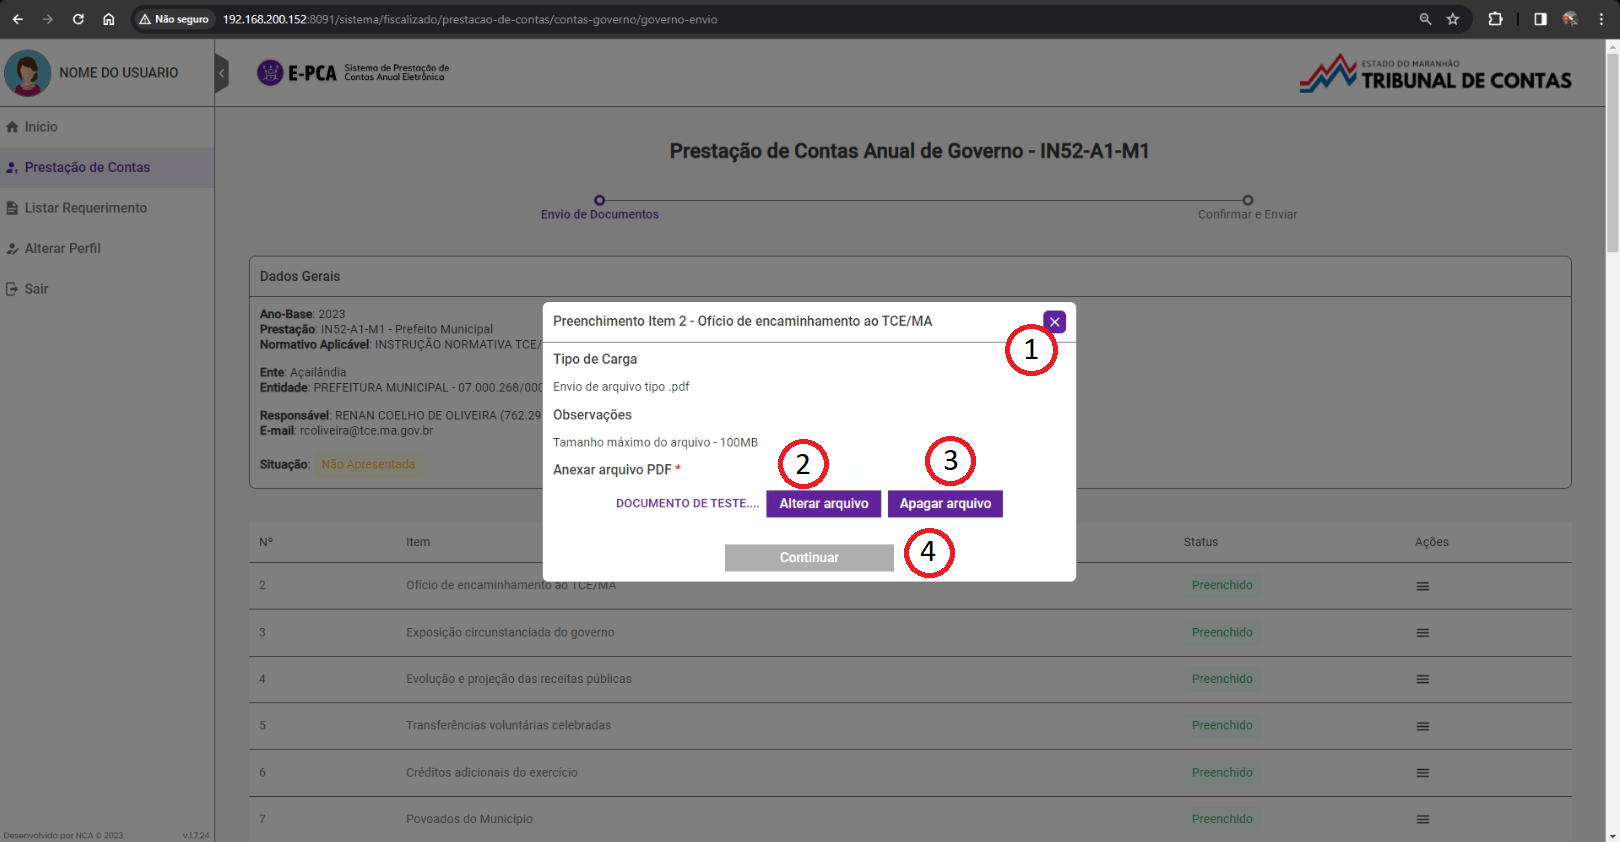
Task: Click the Ações column header
Action: pyautogui.click(x=1432, y=542)
